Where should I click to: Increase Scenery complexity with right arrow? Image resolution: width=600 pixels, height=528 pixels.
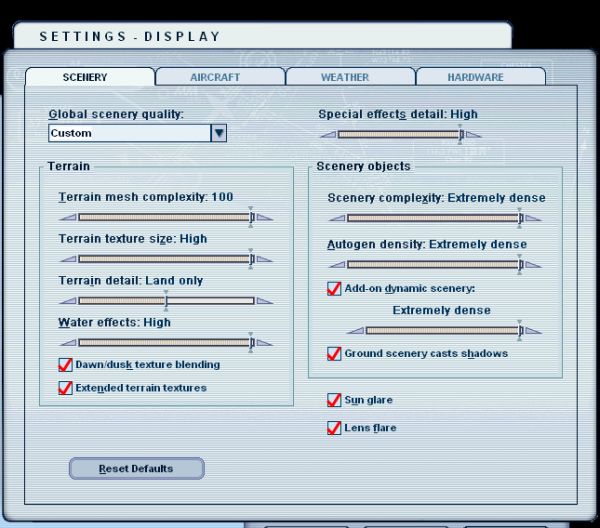pos(533,218)
